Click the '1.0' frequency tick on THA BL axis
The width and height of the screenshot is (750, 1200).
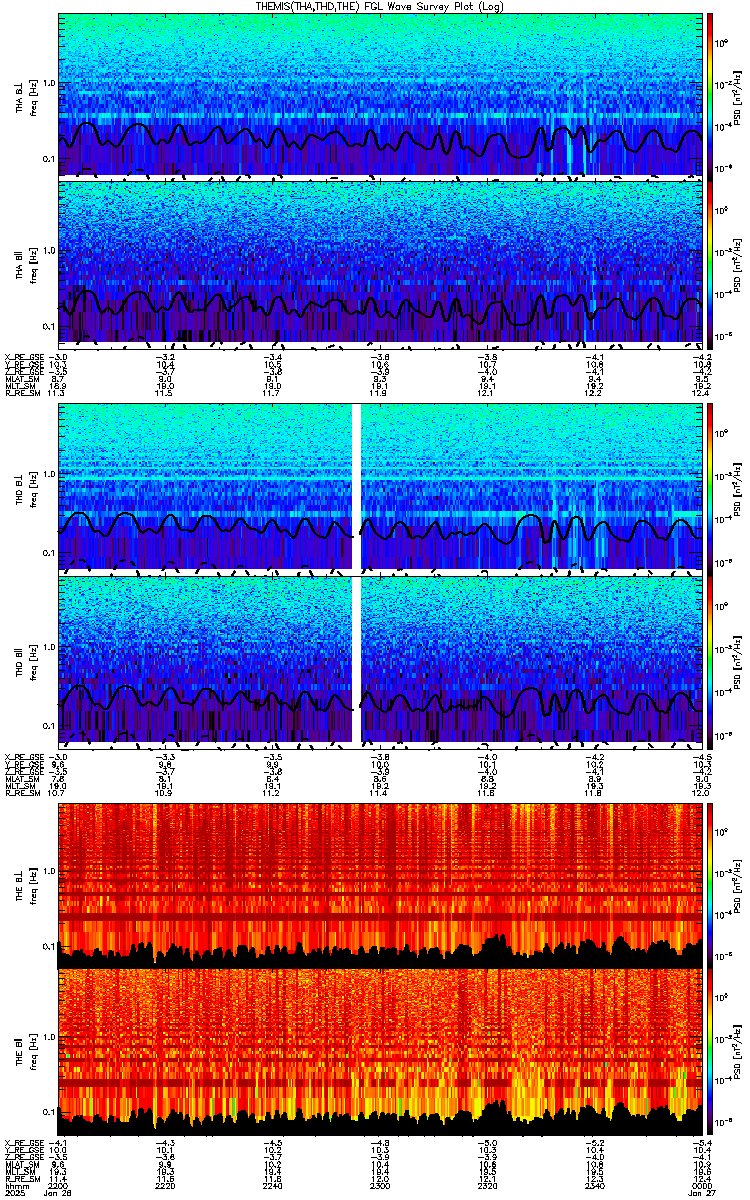(50, 83)
